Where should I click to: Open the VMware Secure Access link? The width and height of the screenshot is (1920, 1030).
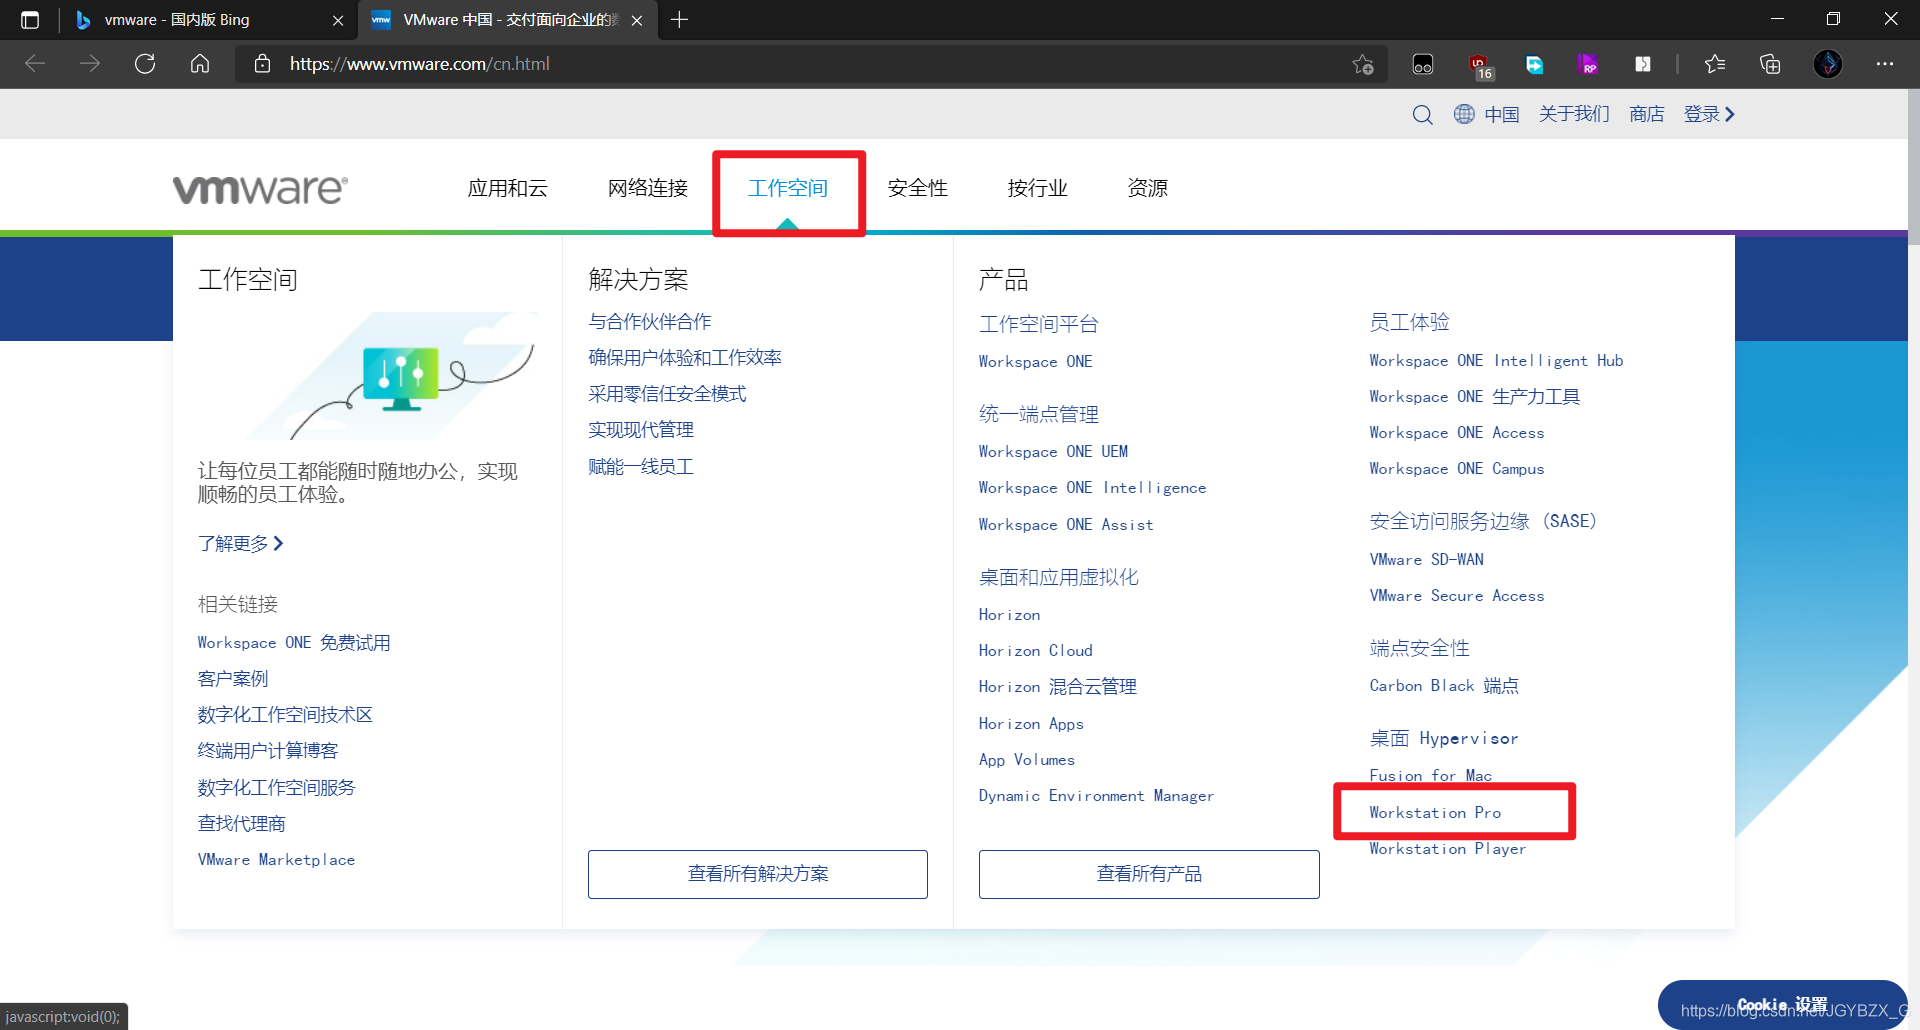(1457, 595)
